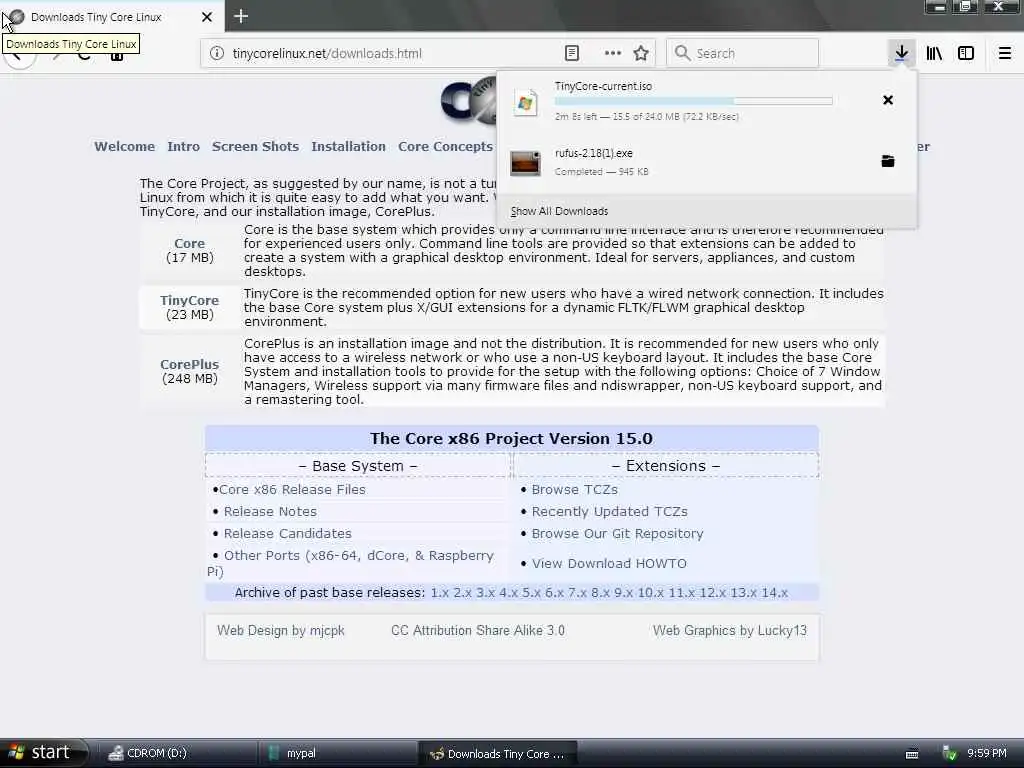Open the Installation navigation link
This screenshot has width=1024, height=768.
[348, 146]
